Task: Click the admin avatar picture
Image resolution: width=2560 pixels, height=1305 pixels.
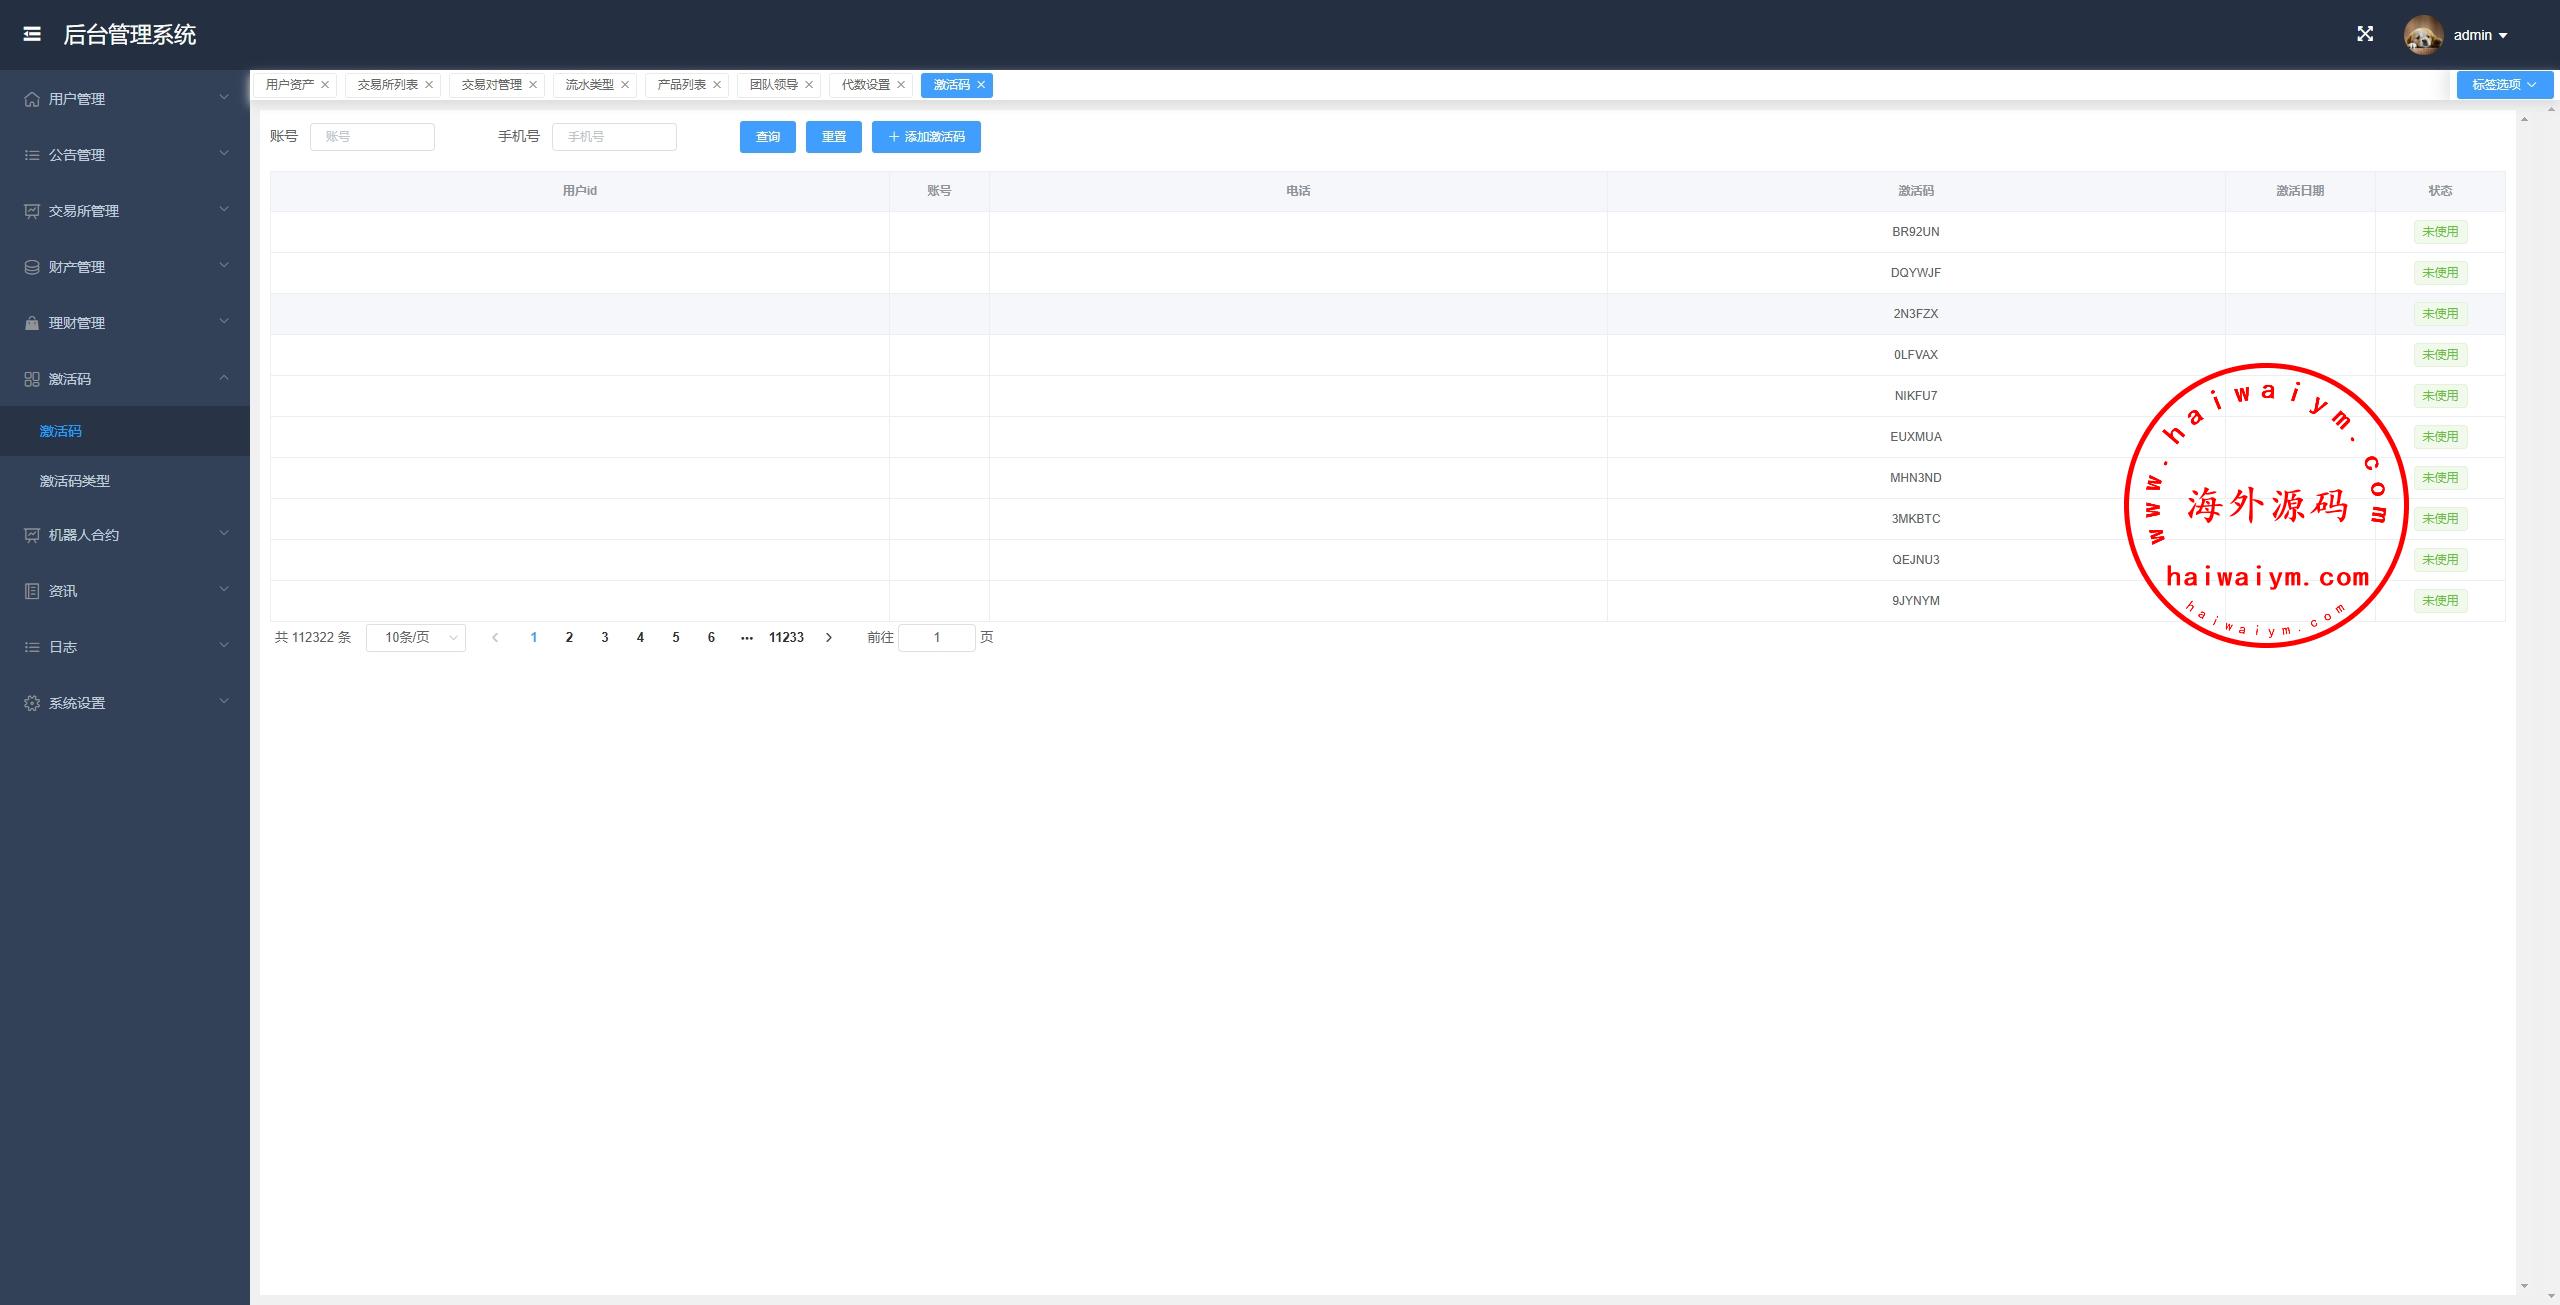Action: tap(2423, 35)
